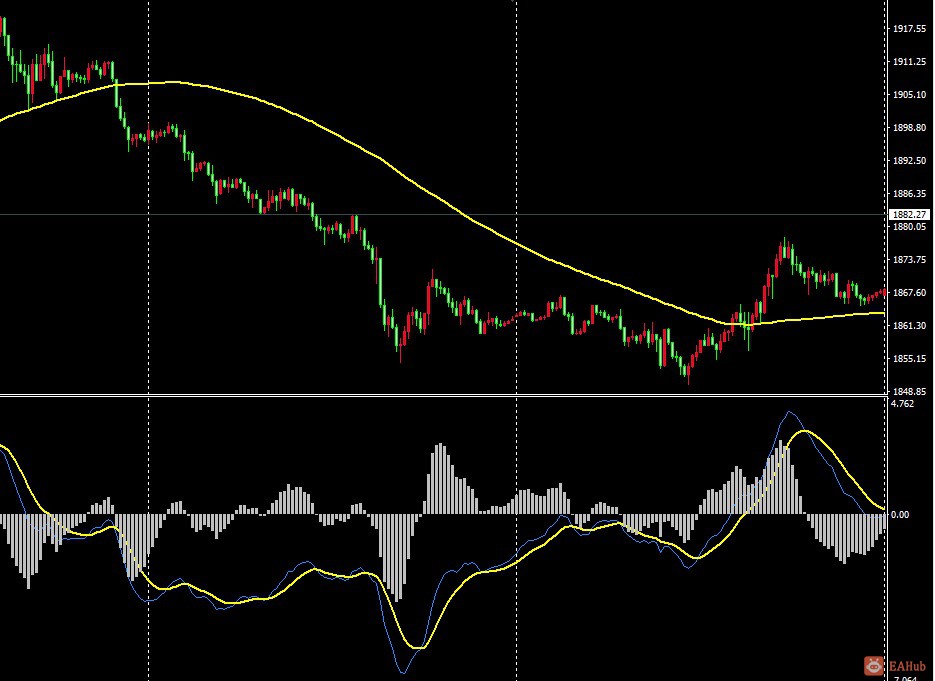This screenshot has width=935, height=681.
Task: Select the 1917.55 price axis label
Action: [910, 30]
